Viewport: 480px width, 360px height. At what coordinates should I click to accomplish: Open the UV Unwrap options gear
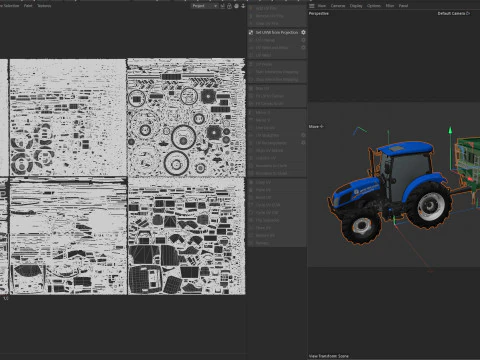click(x=303, y=40)
